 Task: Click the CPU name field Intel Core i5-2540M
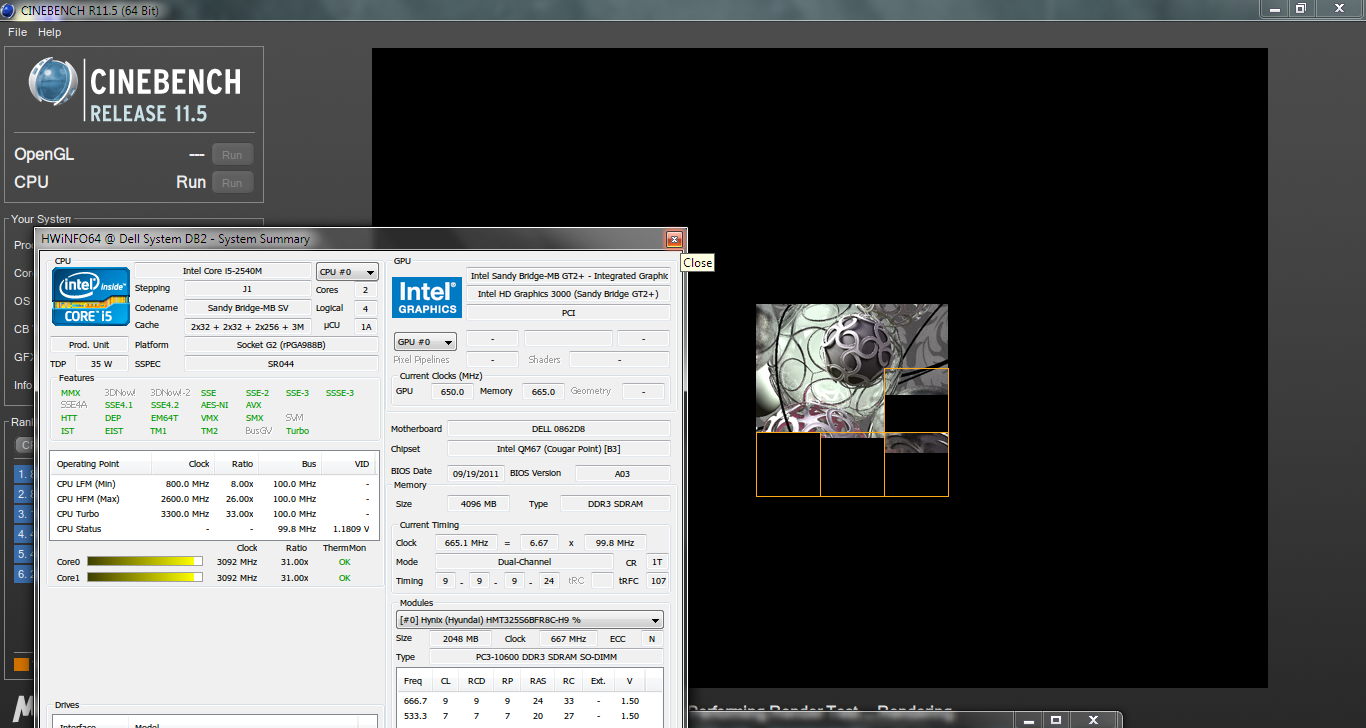[222, 271]
